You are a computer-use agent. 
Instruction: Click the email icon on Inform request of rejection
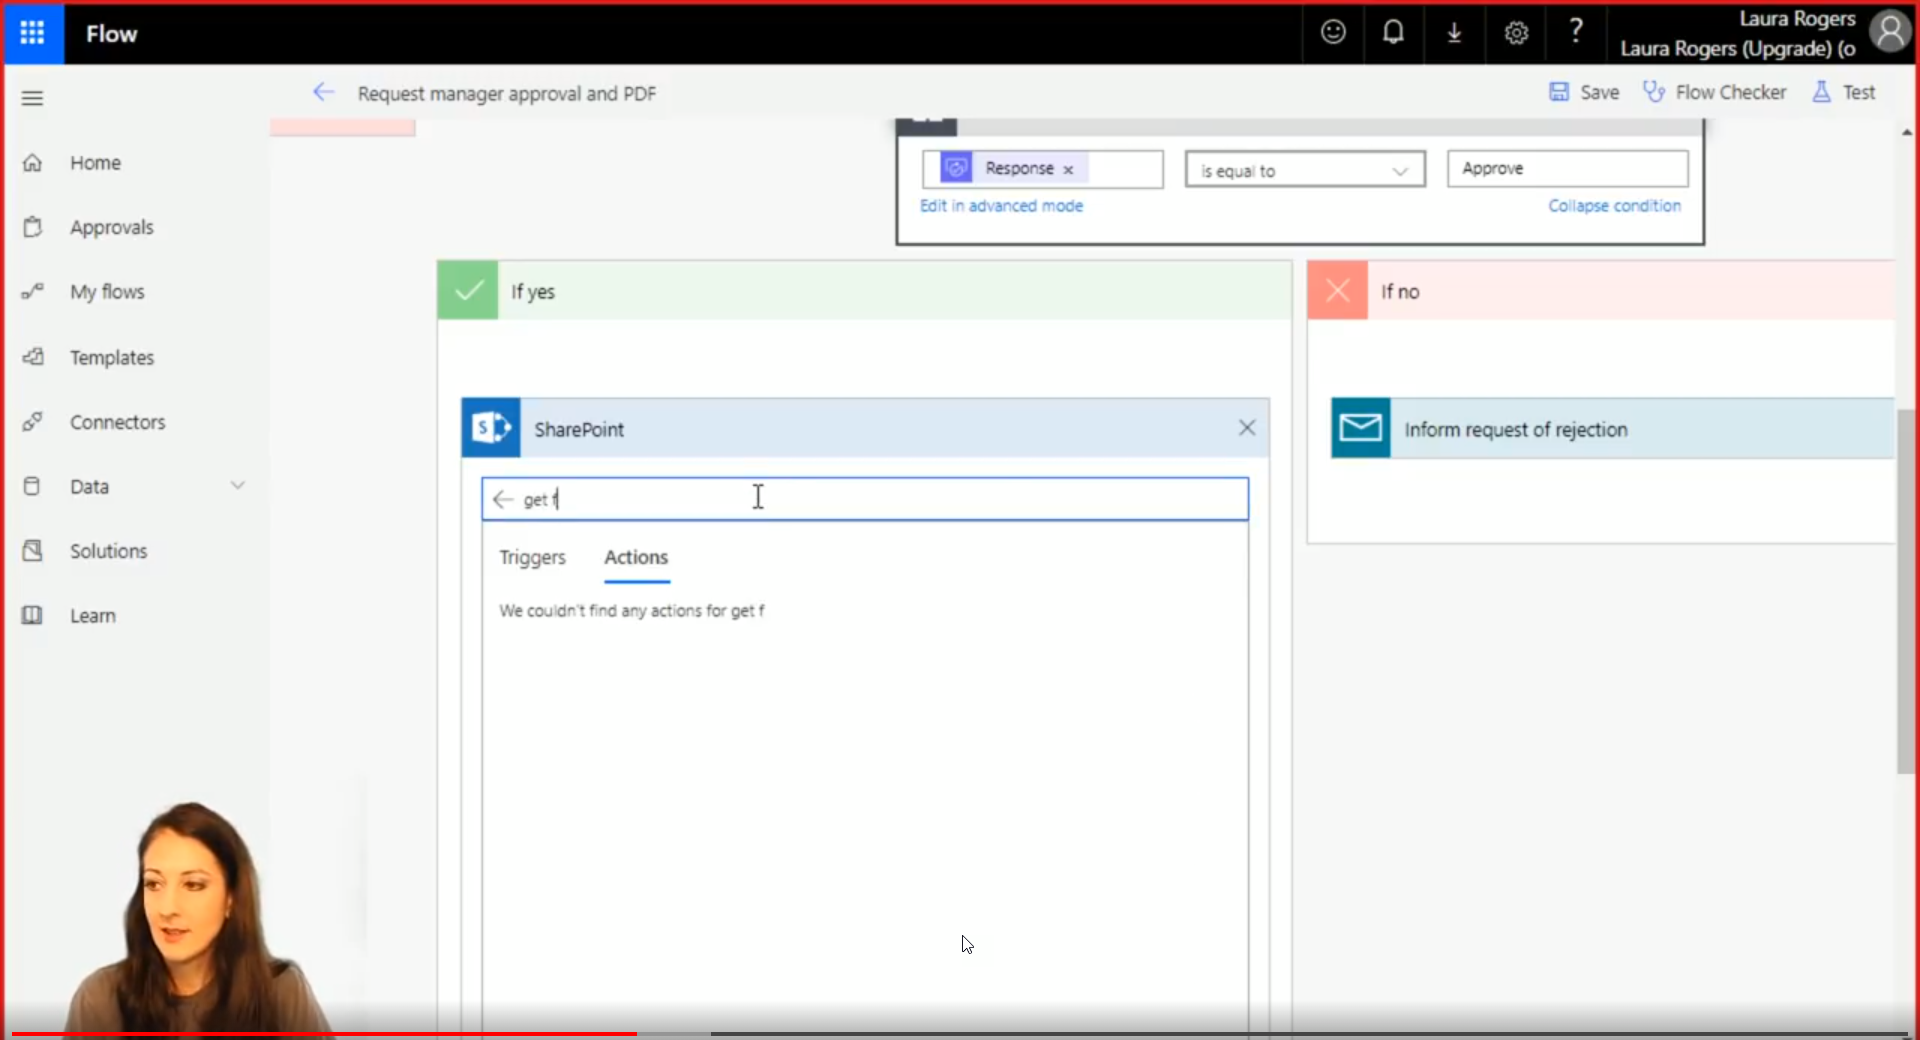(1359, 428)
